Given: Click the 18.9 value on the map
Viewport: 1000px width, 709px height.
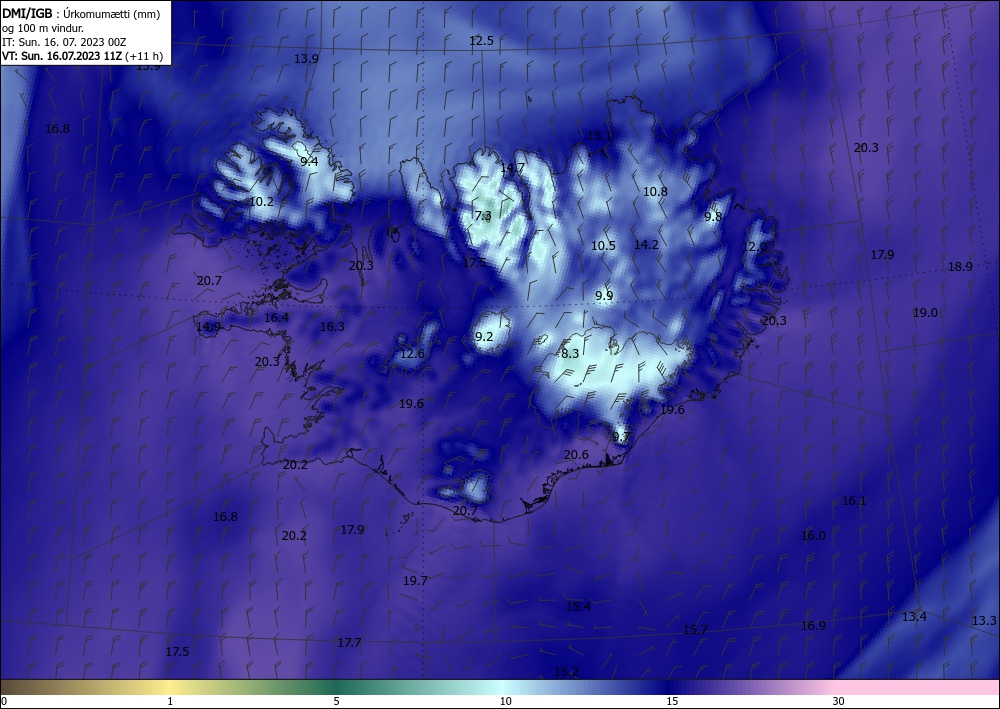Looking at the screenshot, I should click(960, 267).
